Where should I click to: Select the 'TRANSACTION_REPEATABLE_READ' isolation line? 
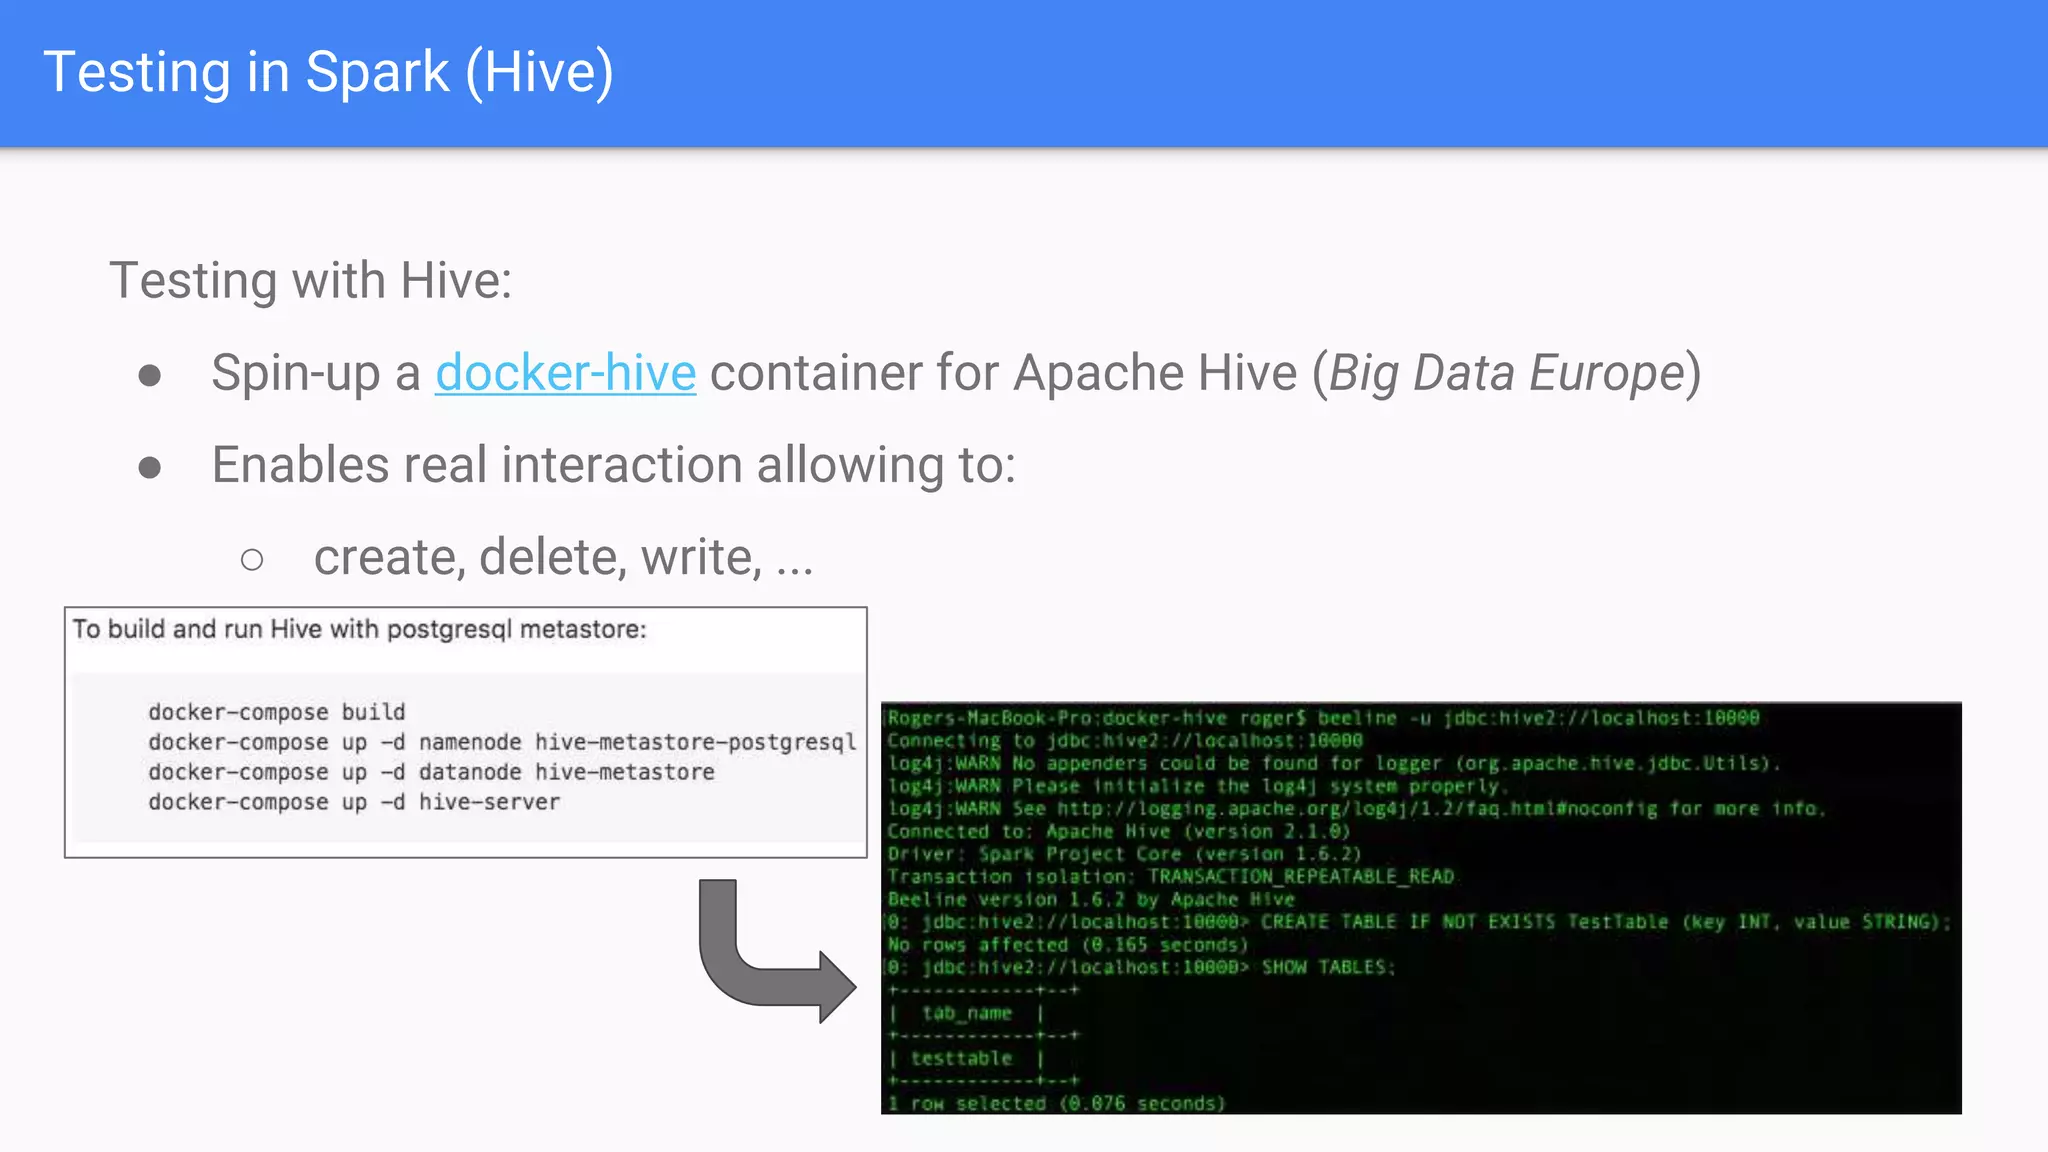[x=1171, y=877]
